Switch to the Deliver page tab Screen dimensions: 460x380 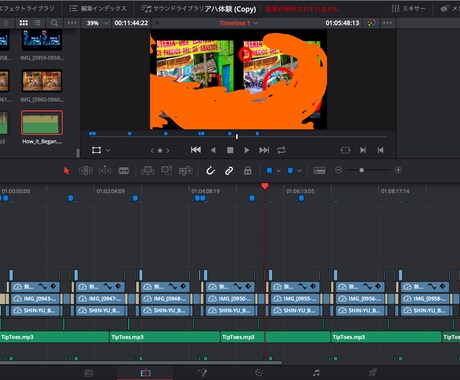tap(373, 372)
